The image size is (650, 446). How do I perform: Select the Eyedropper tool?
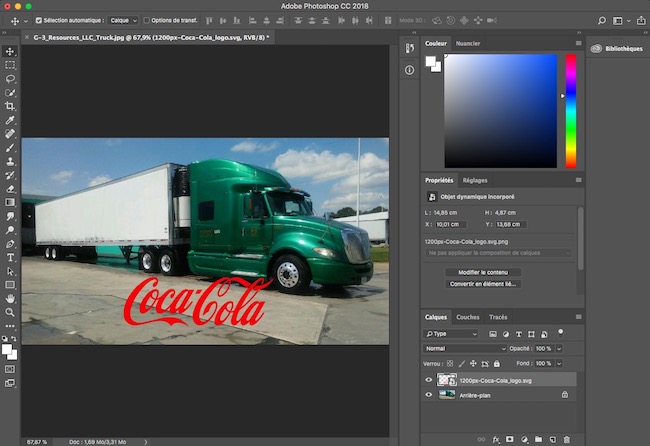pyautogui.click(x=10, y=120)
